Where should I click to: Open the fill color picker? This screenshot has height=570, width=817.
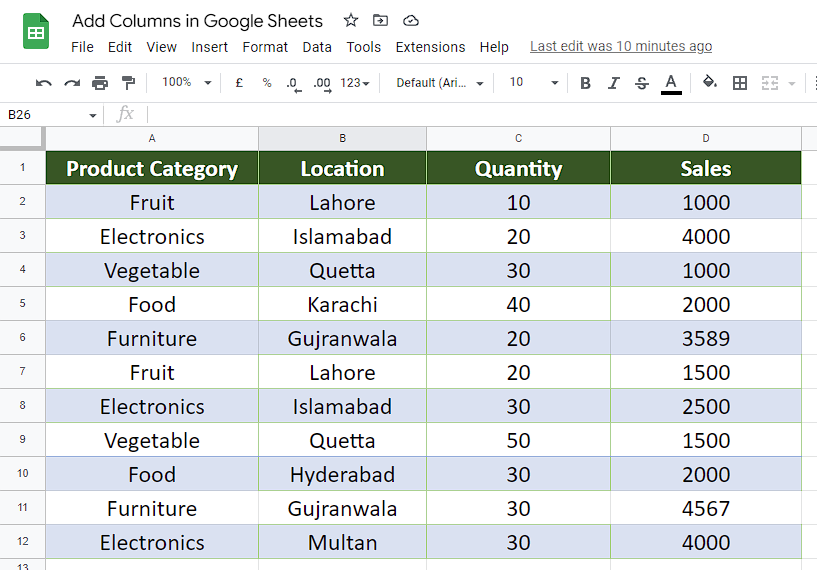710,82
